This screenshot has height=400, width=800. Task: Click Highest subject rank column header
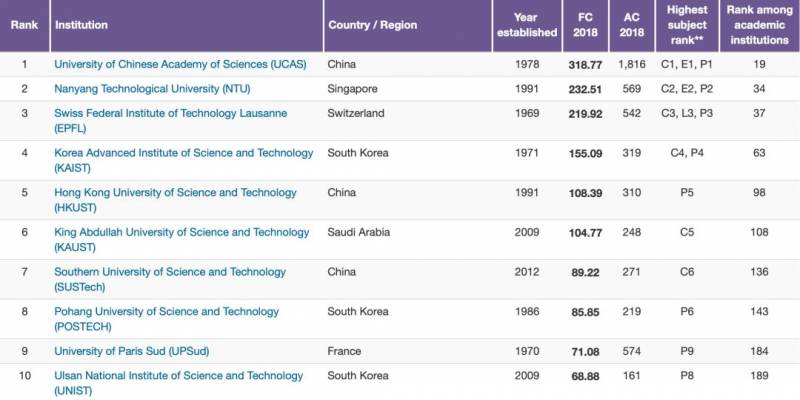coord(687,25)
